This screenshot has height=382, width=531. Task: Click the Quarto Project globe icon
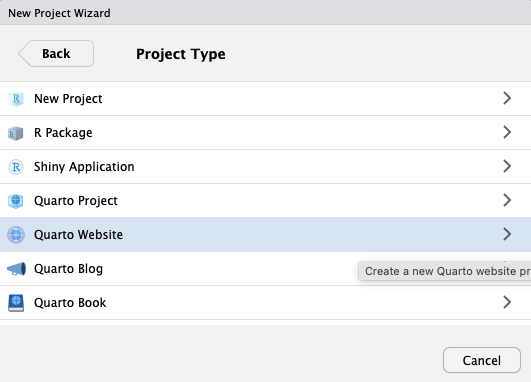pyautogui.click(x=16, y=201)
